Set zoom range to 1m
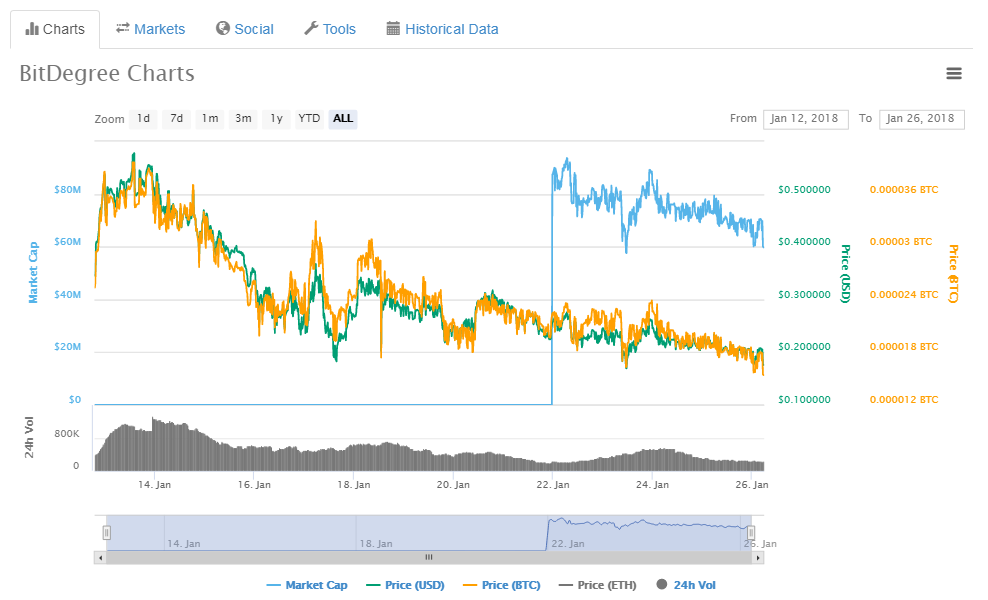The height and width of the screenshot is (600, 988). (x=210, y=118)
